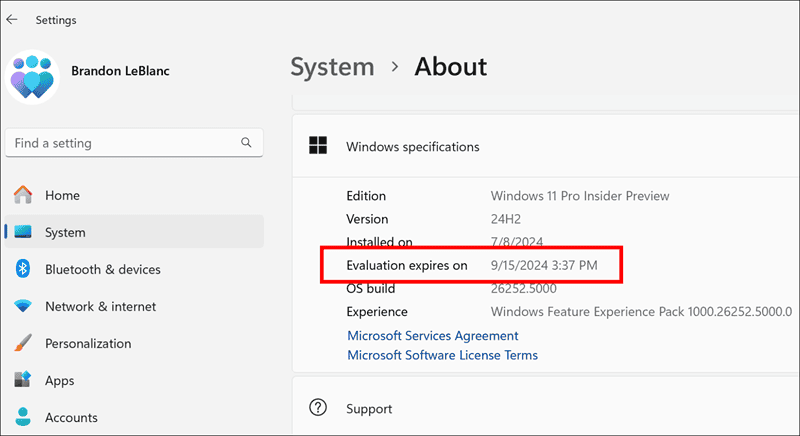Expand the Support section
800x436 pixels.
click(x=546, y=408)
